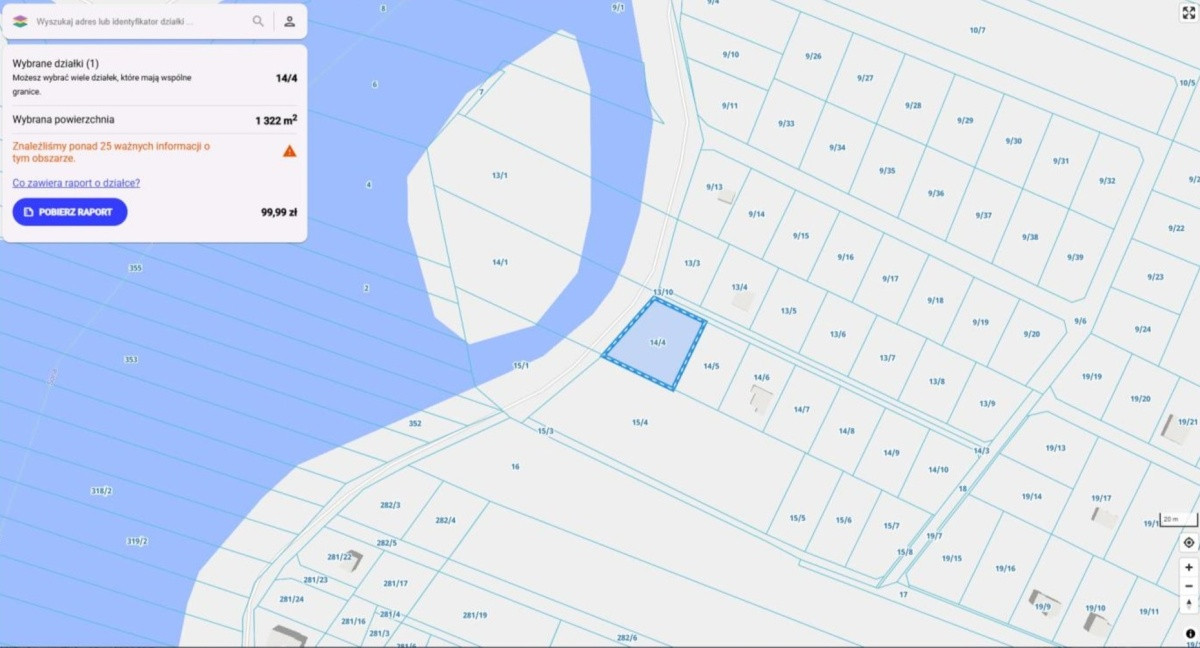The width and height of the screenshot is (1200, 648).
Task: Click the 'Wybrane działki (1)' heading
Action: [55, 63]
